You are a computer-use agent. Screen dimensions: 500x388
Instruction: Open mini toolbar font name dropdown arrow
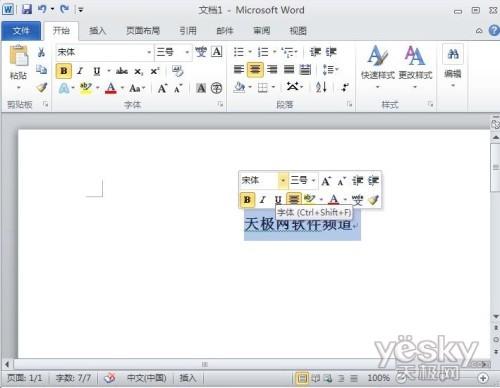(283, 181)
